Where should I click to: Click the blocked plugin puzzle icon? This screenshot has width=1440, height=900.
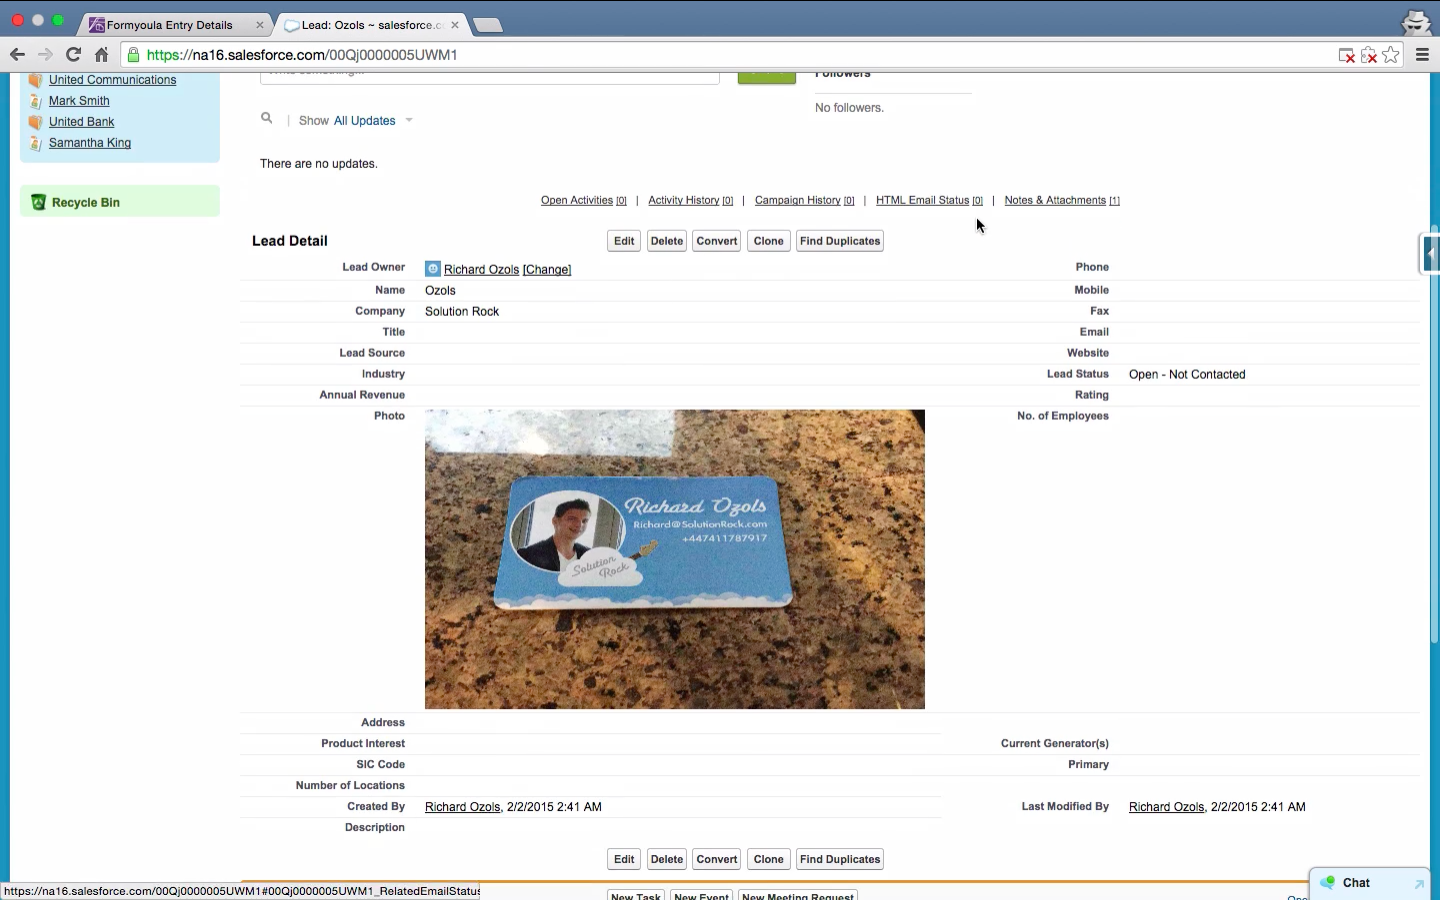point(1369,55)
